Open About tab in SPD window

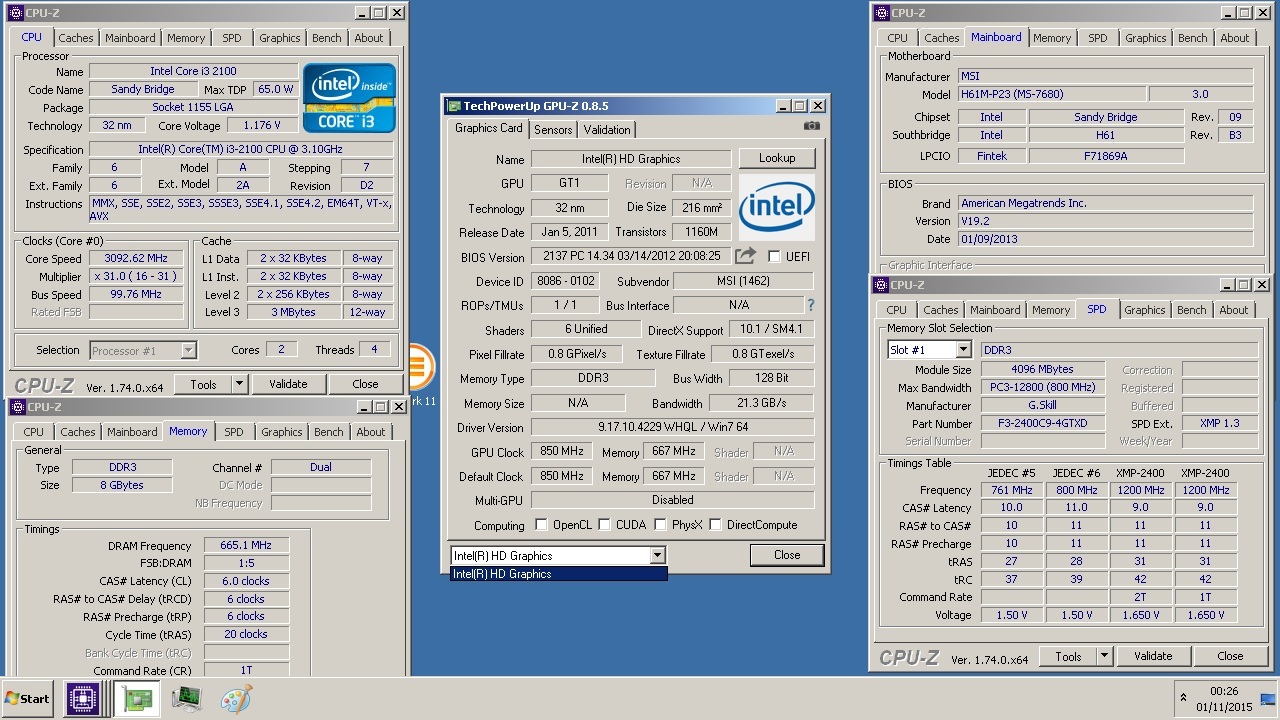[x=1234, y=310]
